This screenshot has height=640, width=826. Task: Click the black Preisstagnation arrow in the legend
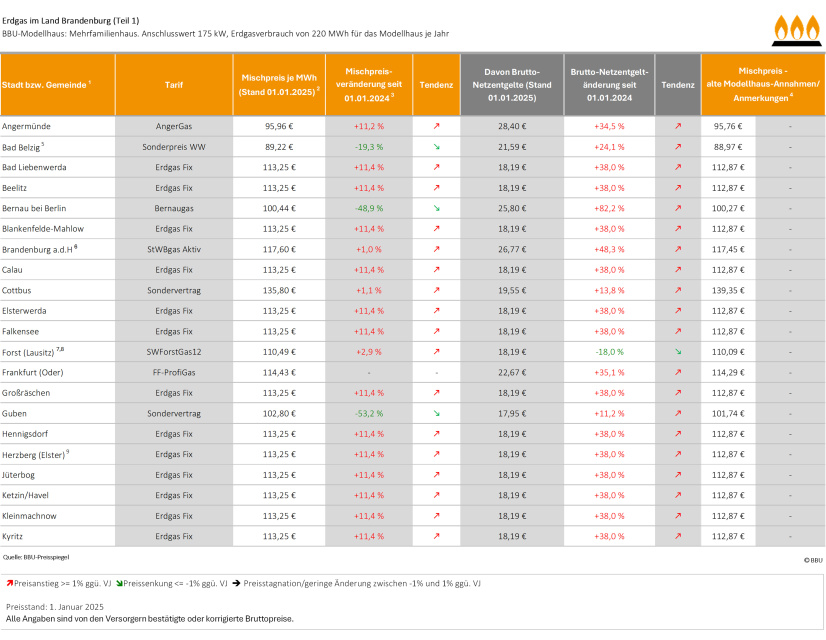236,583
